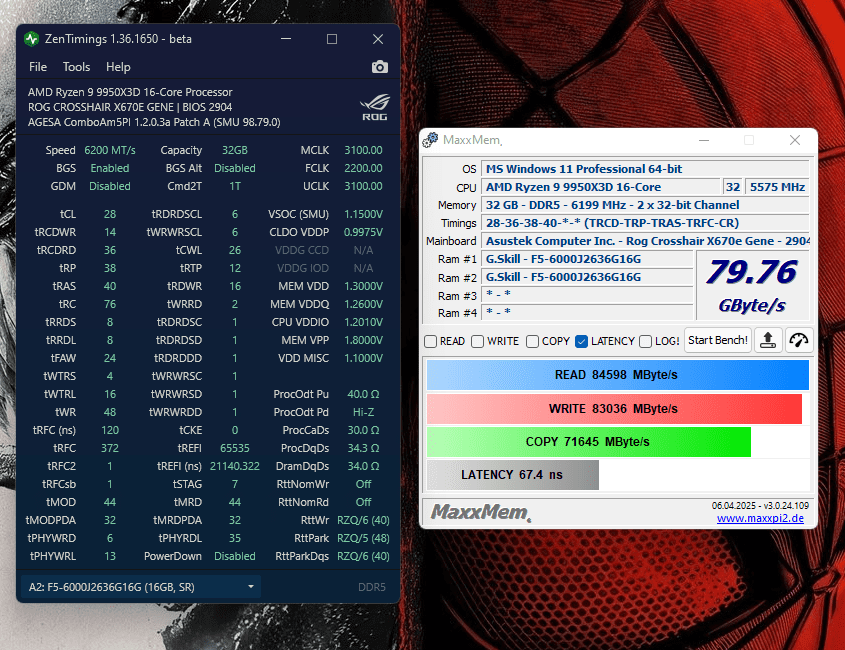The image size is (845, 650).
Task: Click the ZenTimings app logo icon
Action: coord(32,39)
